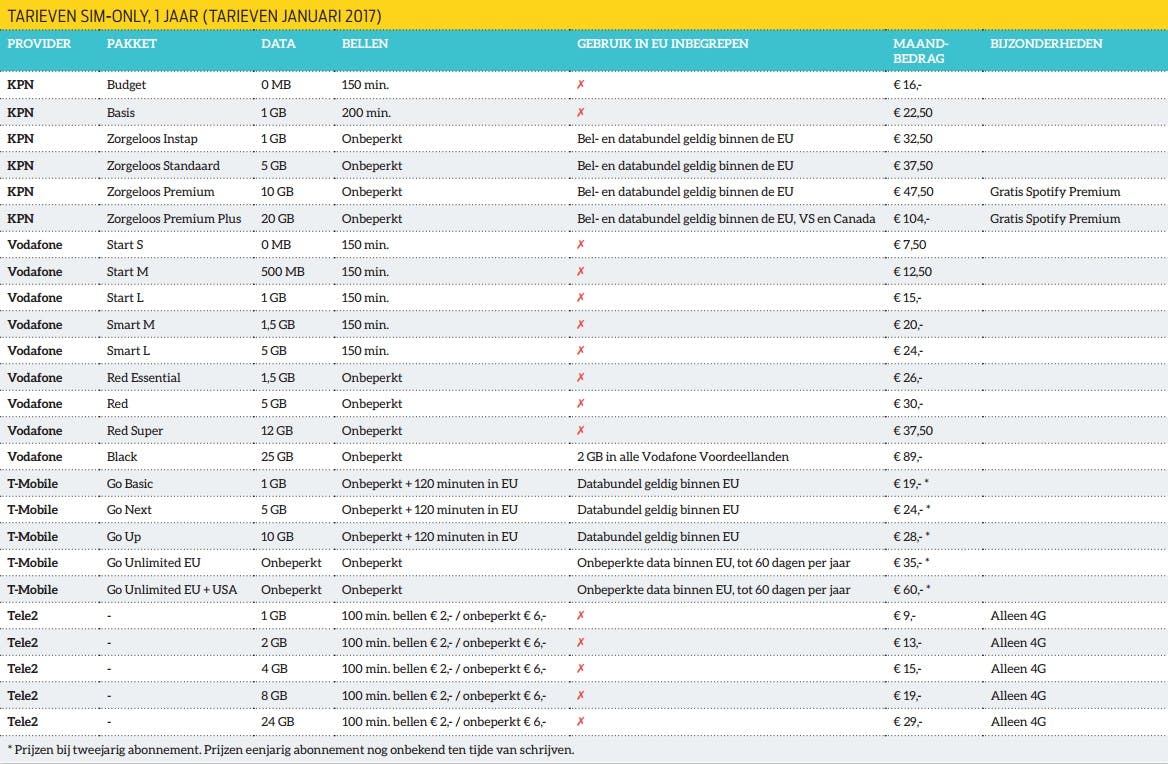The image size is (1168, 764).
Task: Click the red cross in the Tele2 24 GB row
Action: [580, 722]
